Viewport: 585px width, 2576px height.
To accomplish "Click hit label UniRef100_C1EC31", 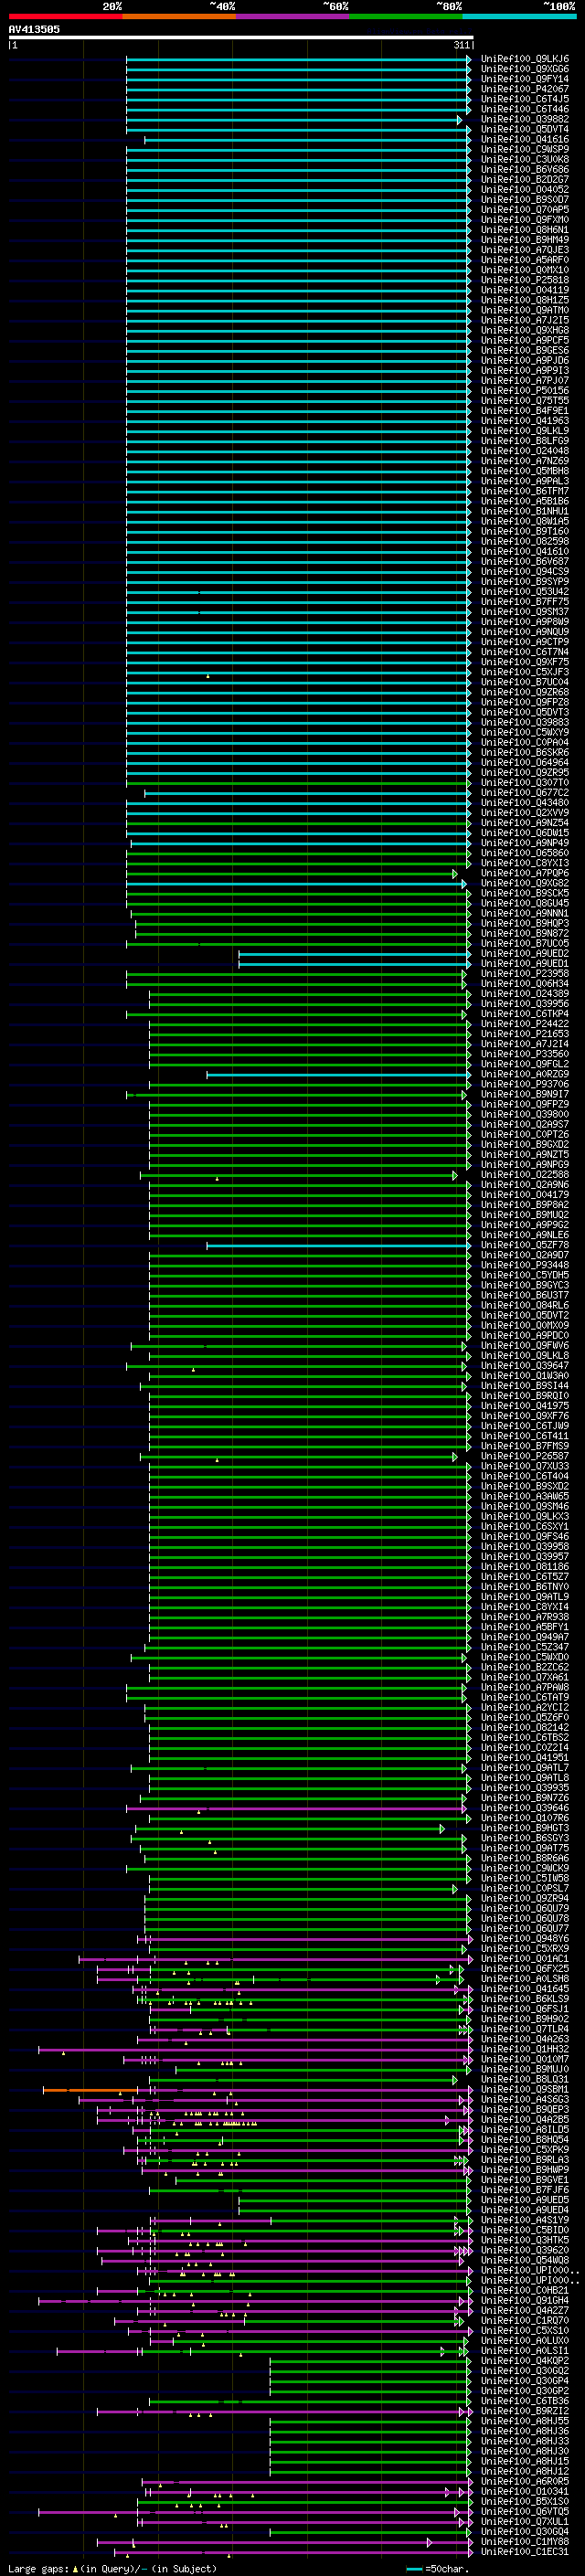I will pos(525,2551).
